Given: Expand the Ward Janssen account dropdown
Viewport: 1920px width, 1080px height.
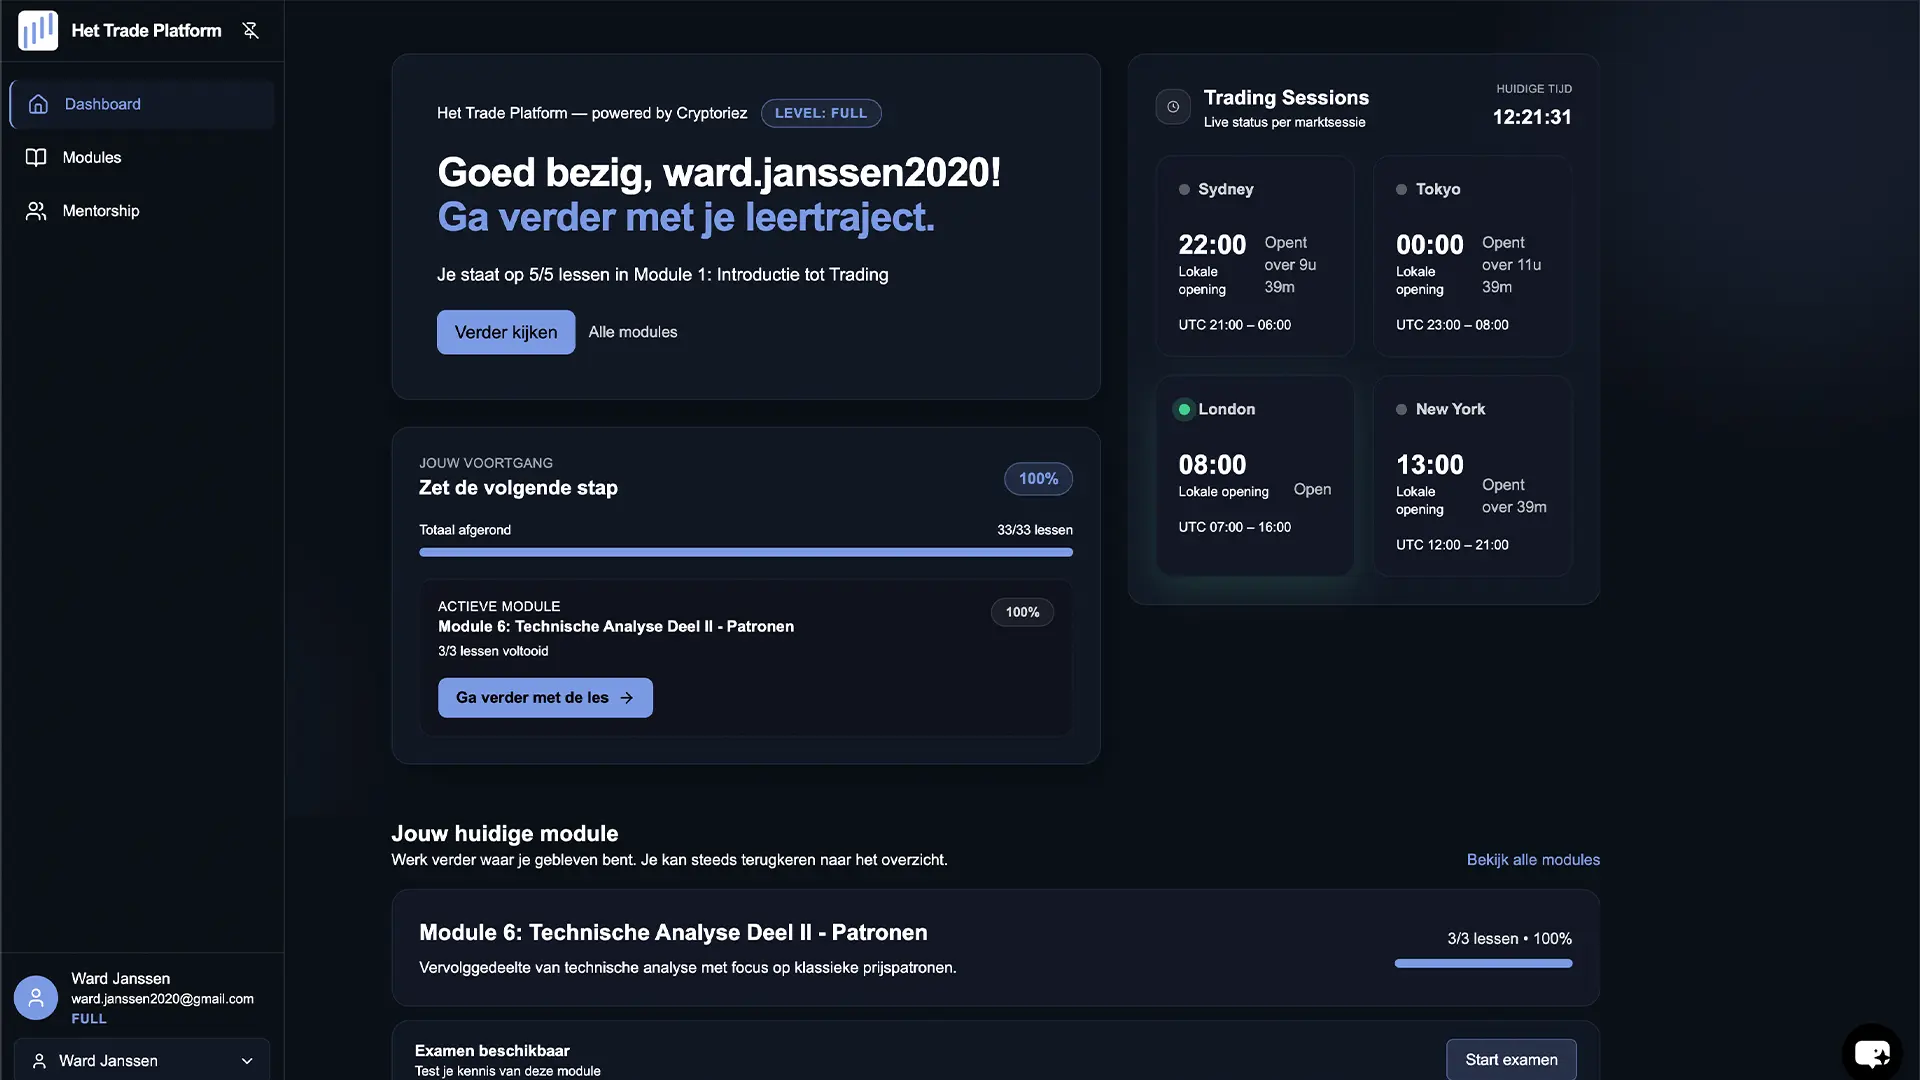Looking at the screenshot, I should coord(140,1060).
